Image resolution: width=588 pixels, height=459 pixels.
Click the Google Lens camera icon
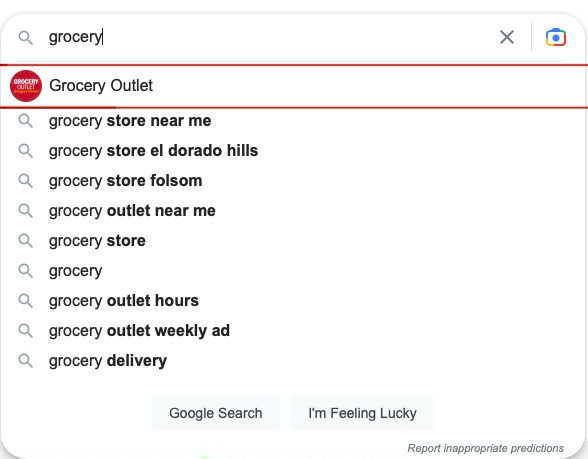click(x=555, y=37)
